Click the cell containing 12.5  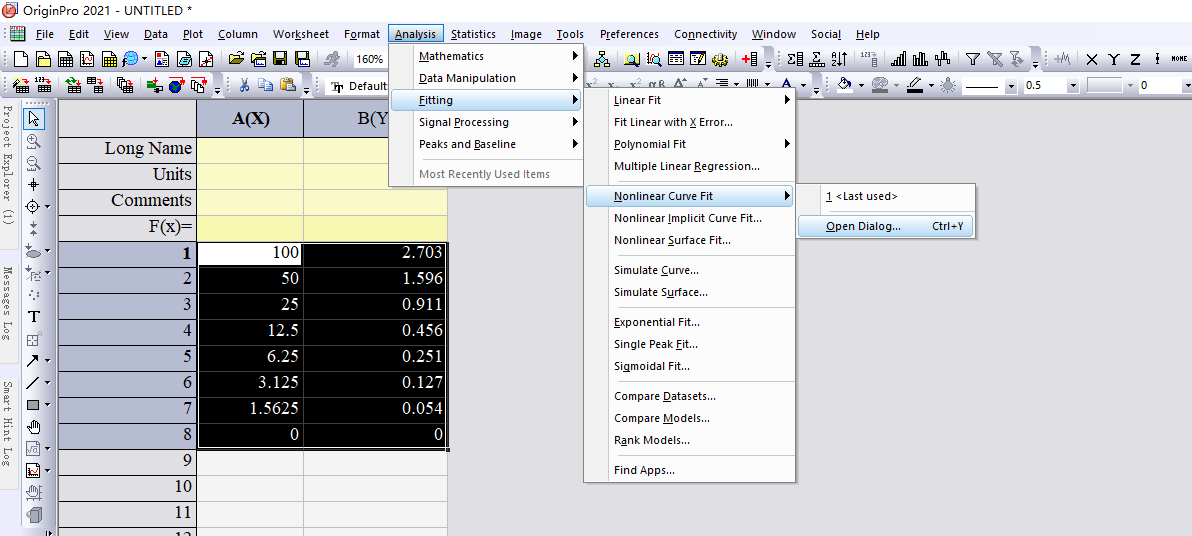(x=250, y=331)
